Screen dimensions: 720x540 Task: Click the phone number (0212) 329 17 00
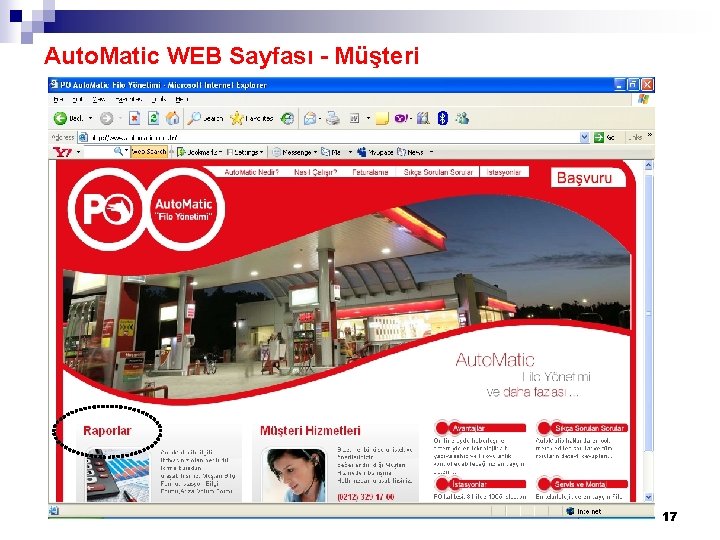tap(366, 497)
